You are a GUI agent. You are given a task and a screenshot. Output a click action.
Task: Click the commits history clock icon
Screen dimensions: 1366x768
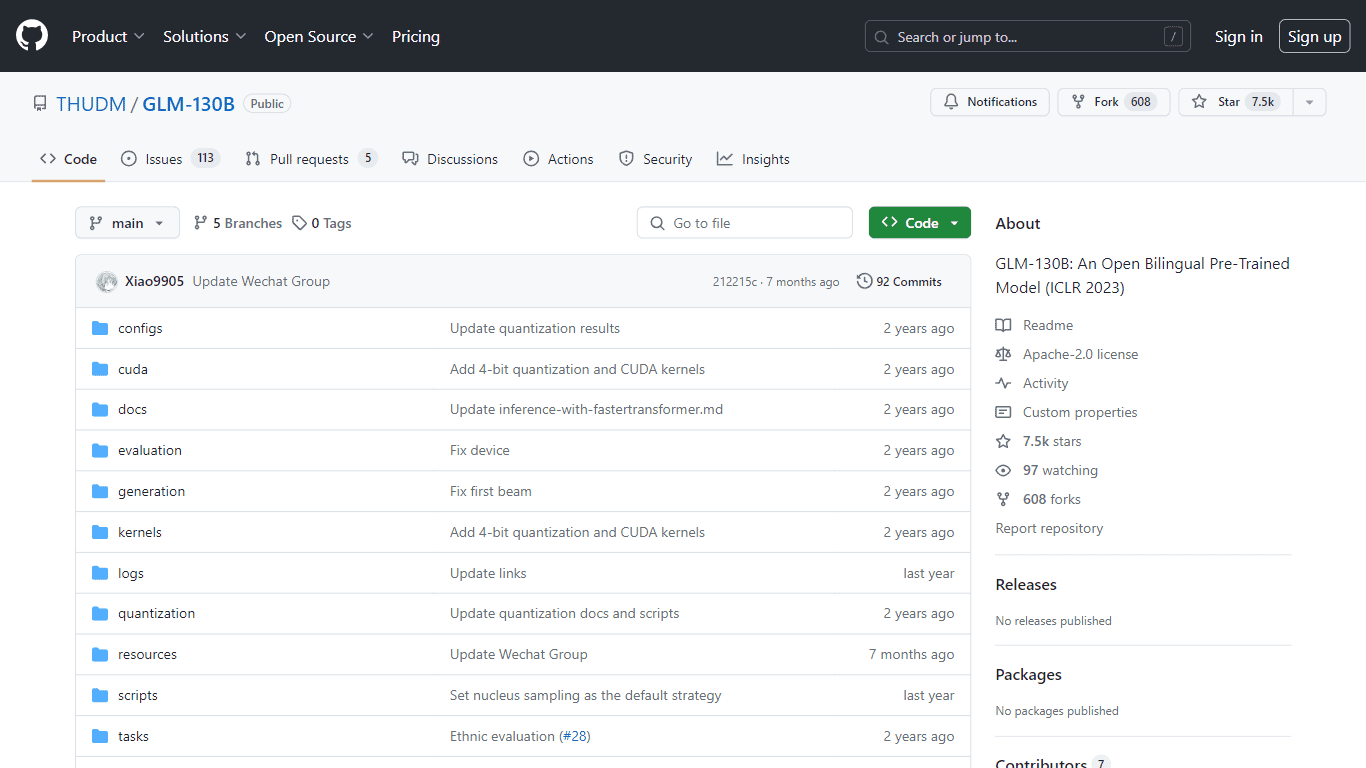[x=864, y=282]
